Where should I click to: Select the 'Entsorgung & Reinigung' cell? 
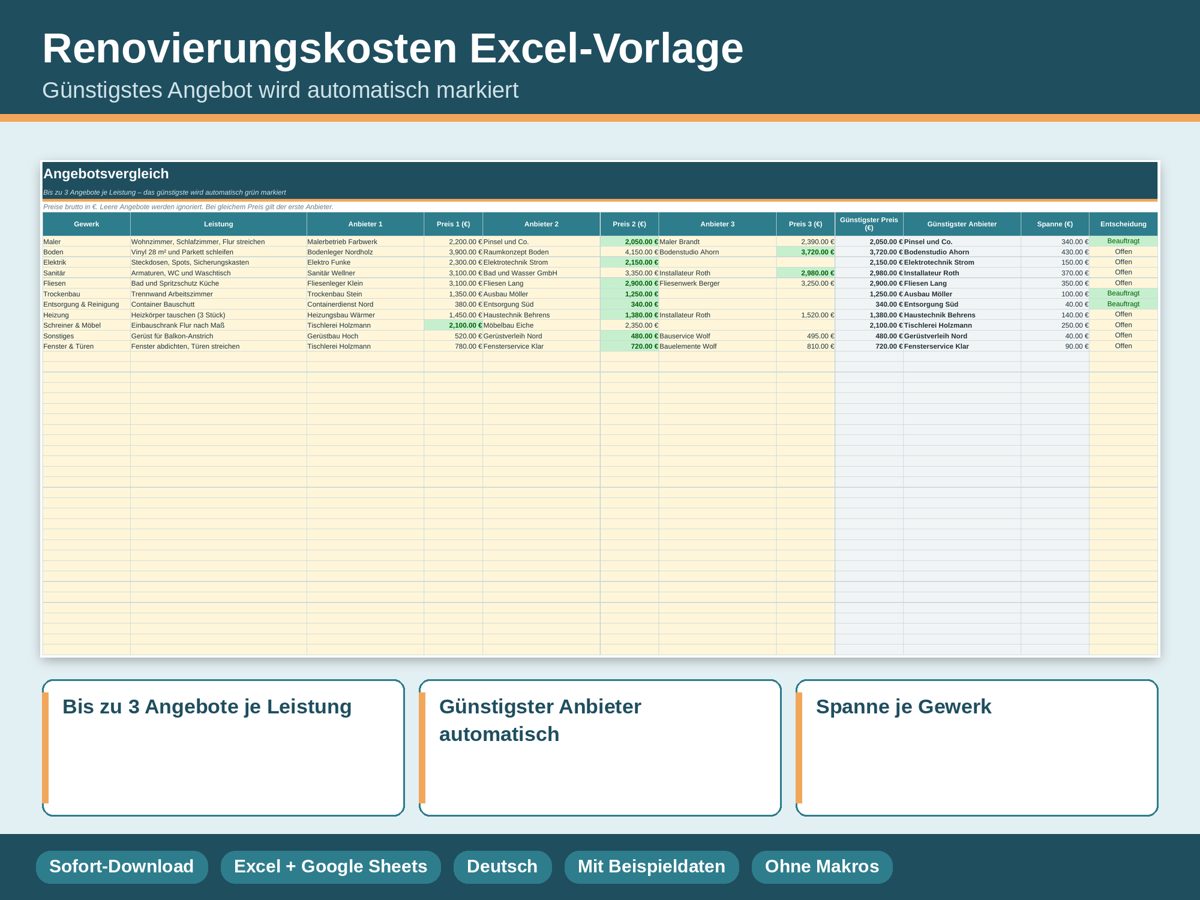click(x=86, y=305)
